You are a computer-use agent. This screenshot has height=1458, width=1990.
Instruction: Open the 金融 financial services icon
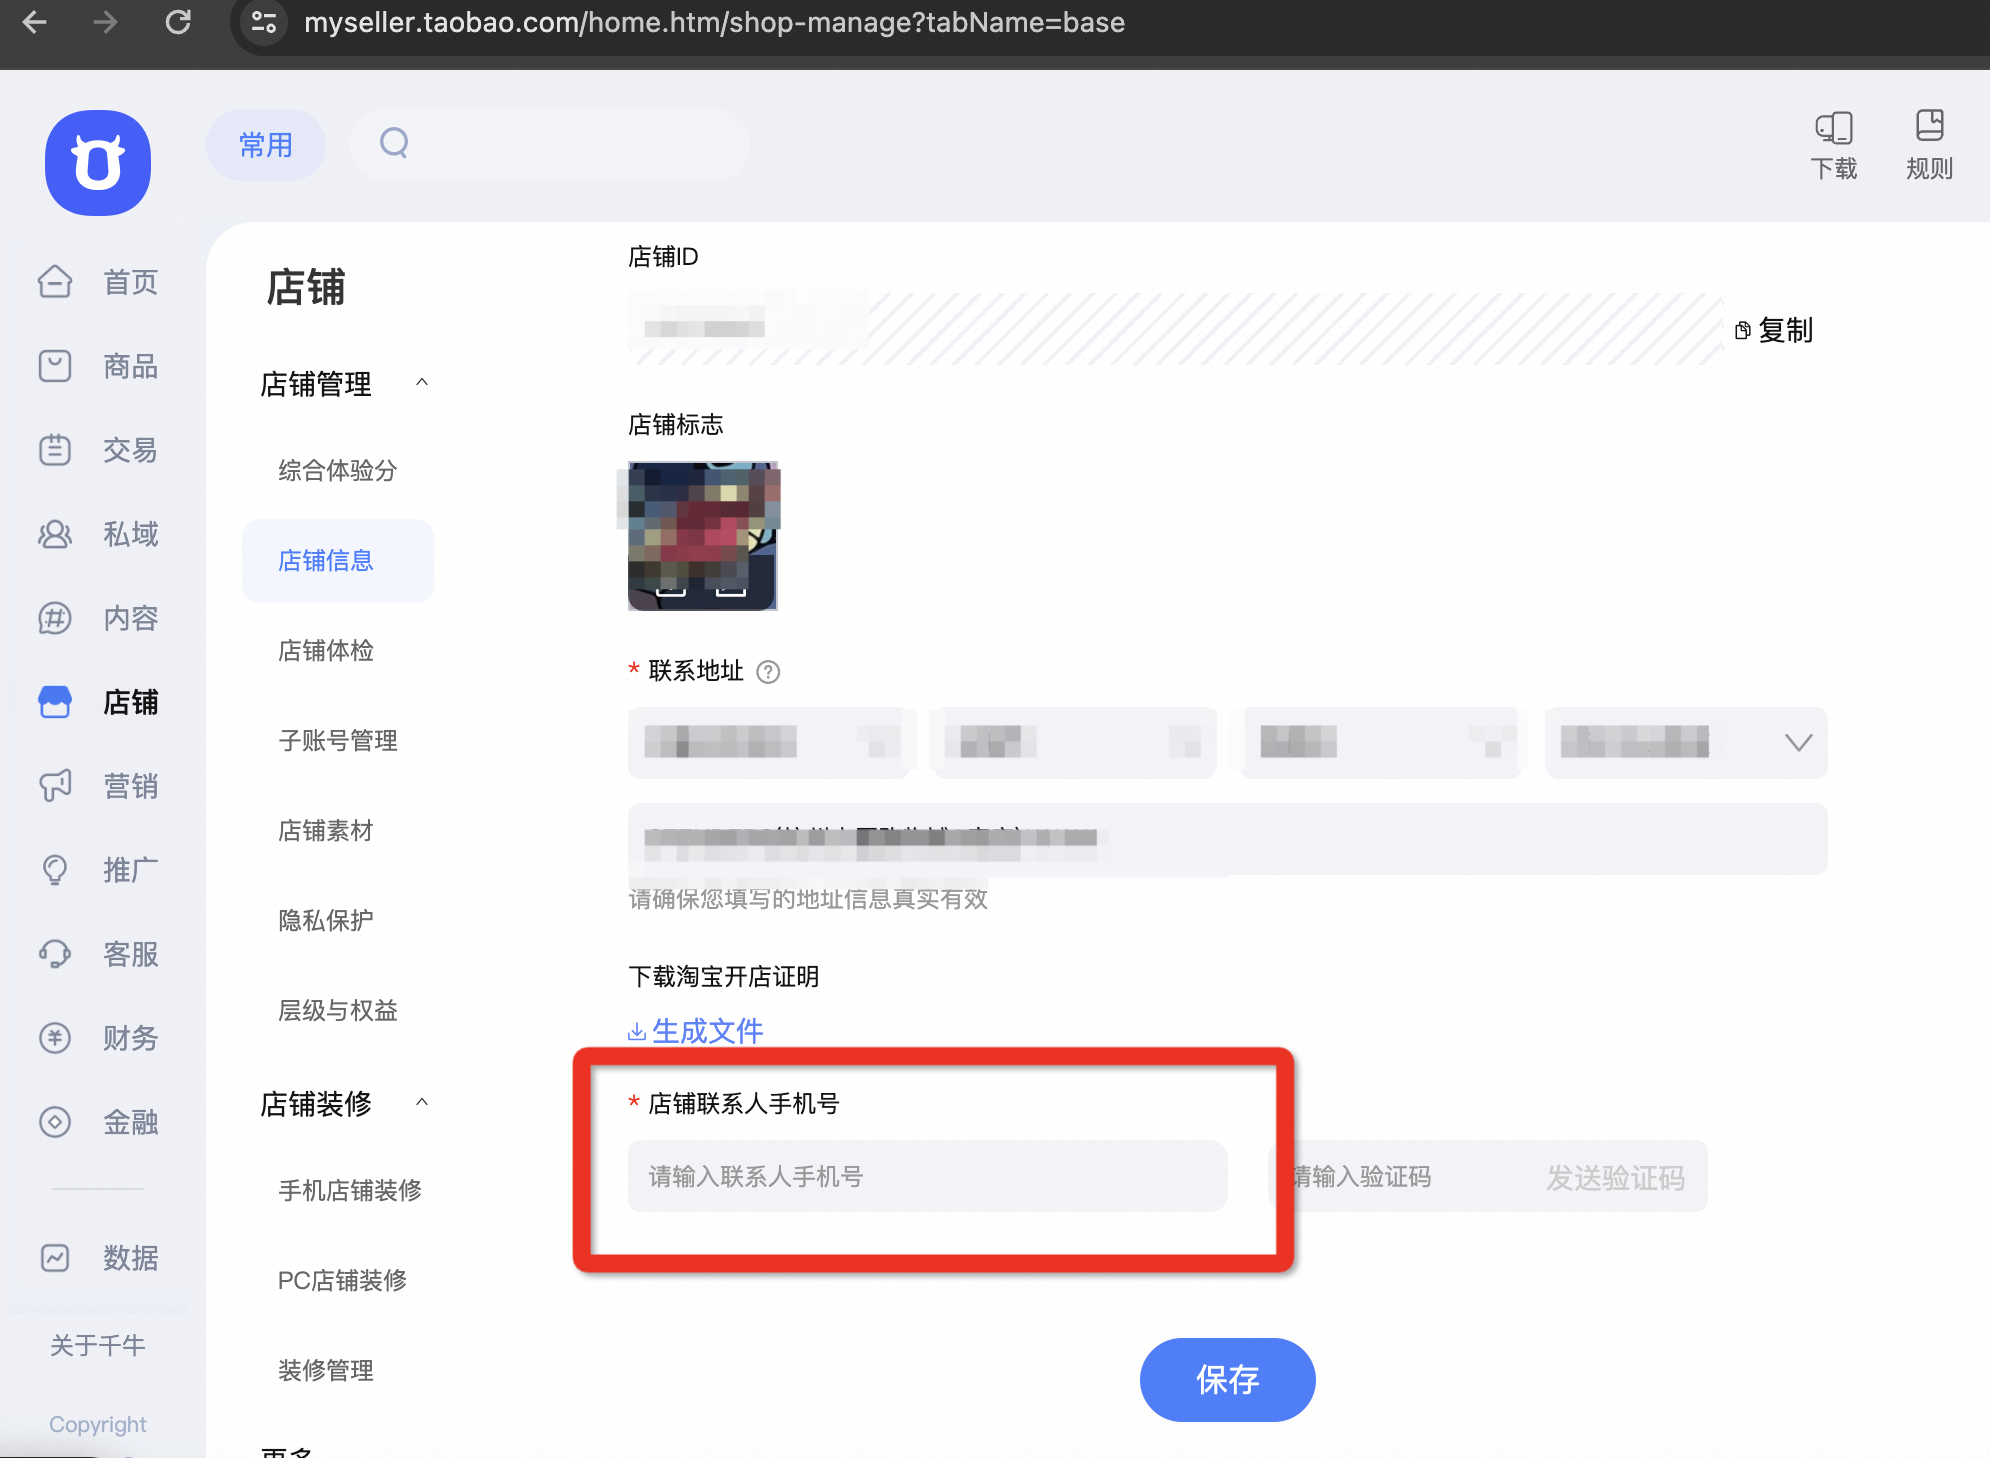55,1122
